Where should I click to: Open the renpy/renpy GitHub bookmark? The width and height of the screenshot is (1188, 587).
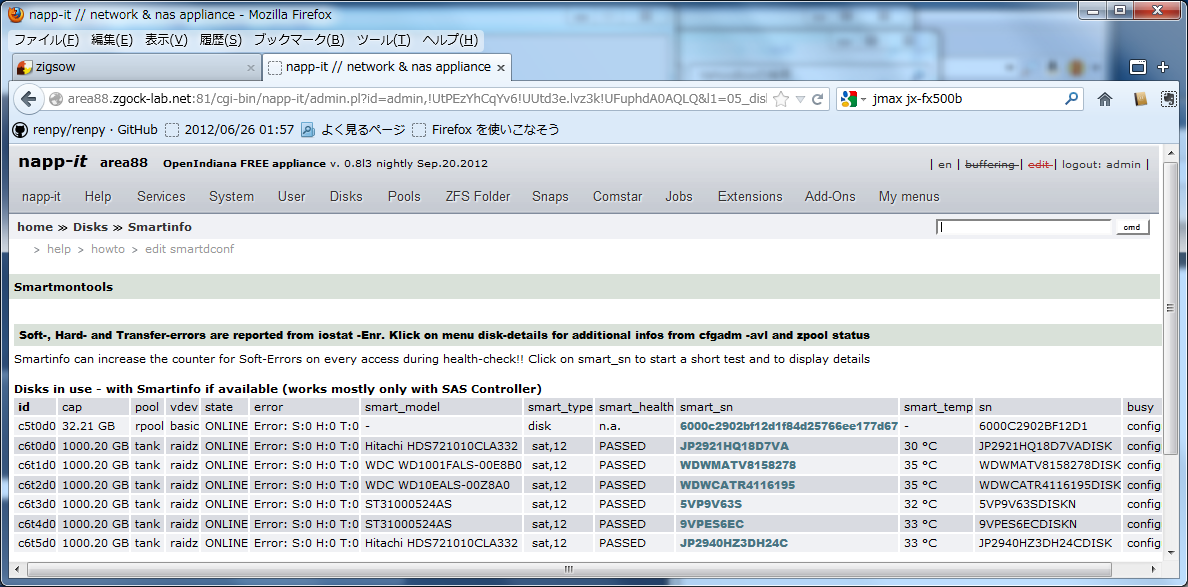pos(85,130)
